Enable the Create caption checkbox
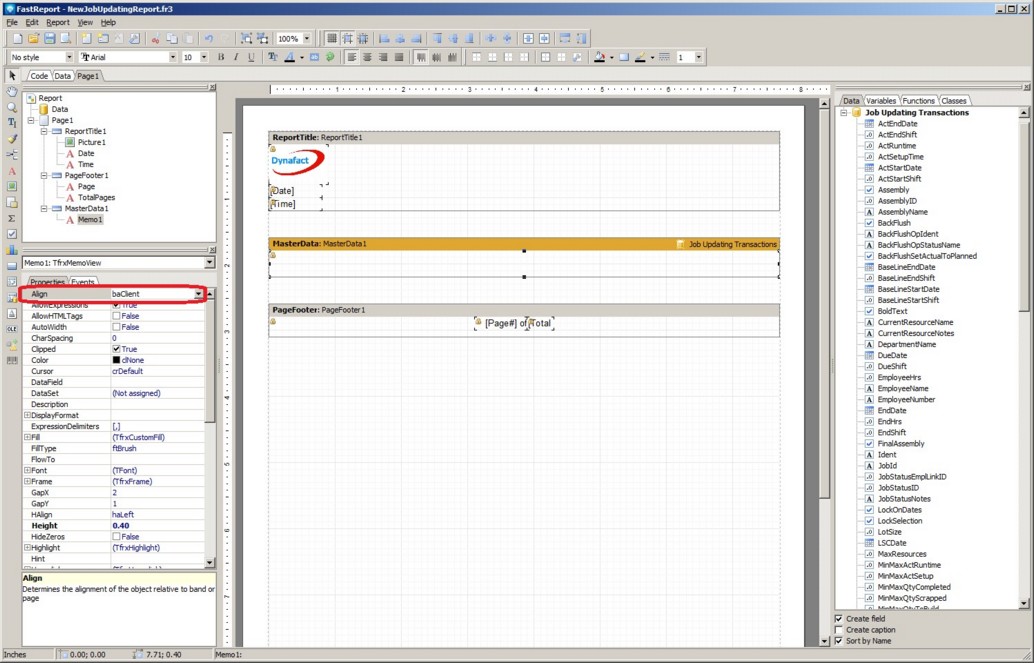The height and width of the screenshot is (663, 1034). 838,630
